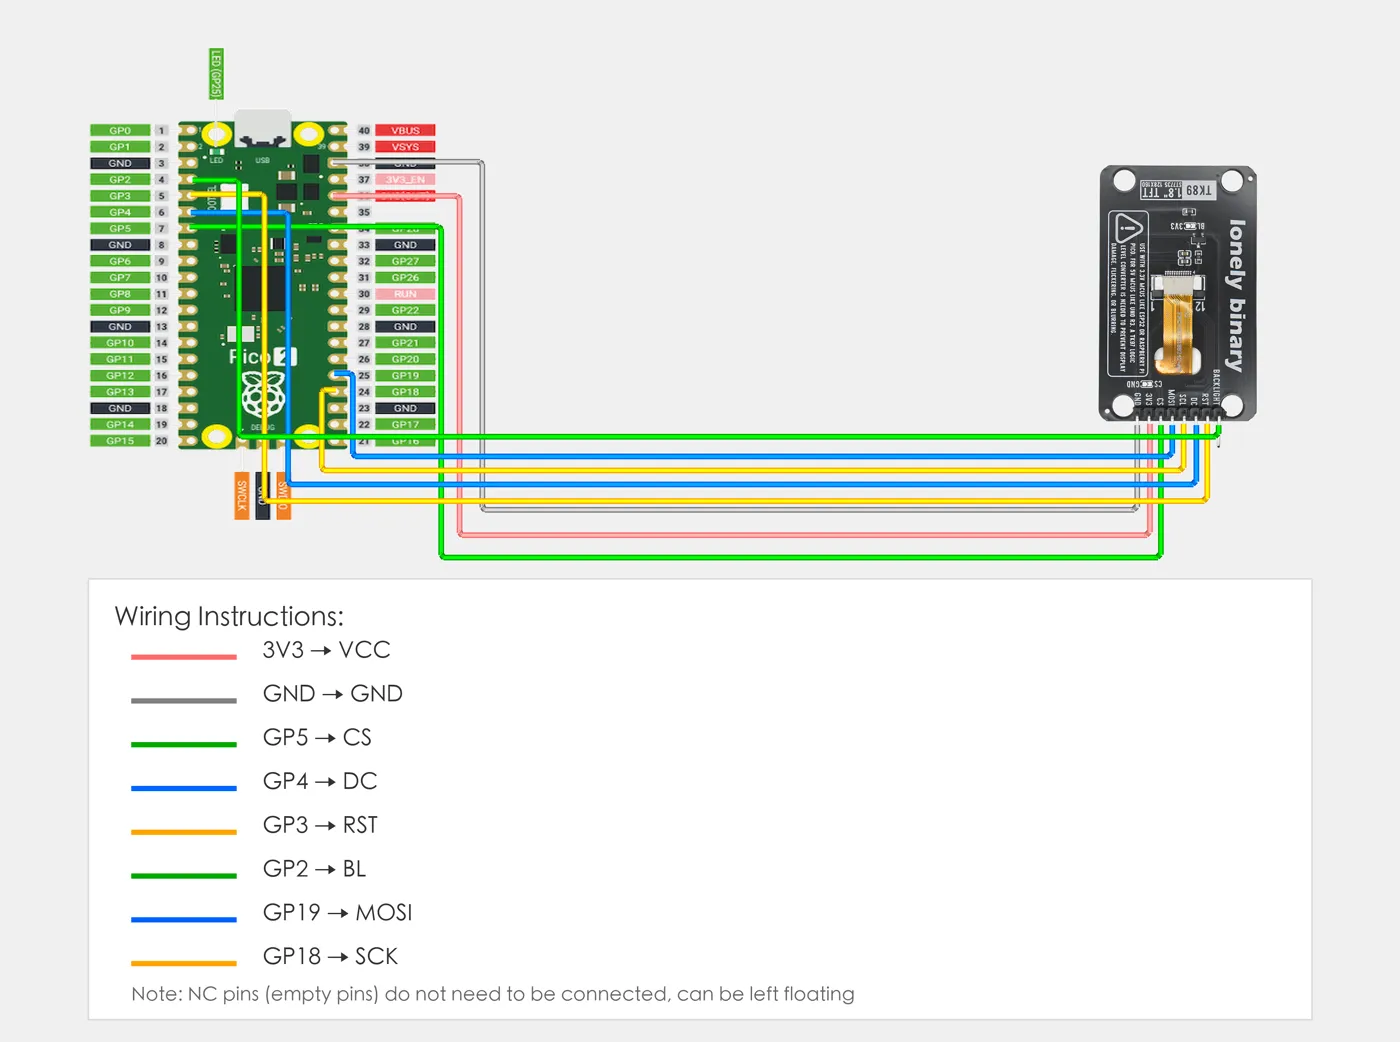1400x1042 pixels.
Task: Click the micro USB connector on the Pico
Action: (263, 128)
